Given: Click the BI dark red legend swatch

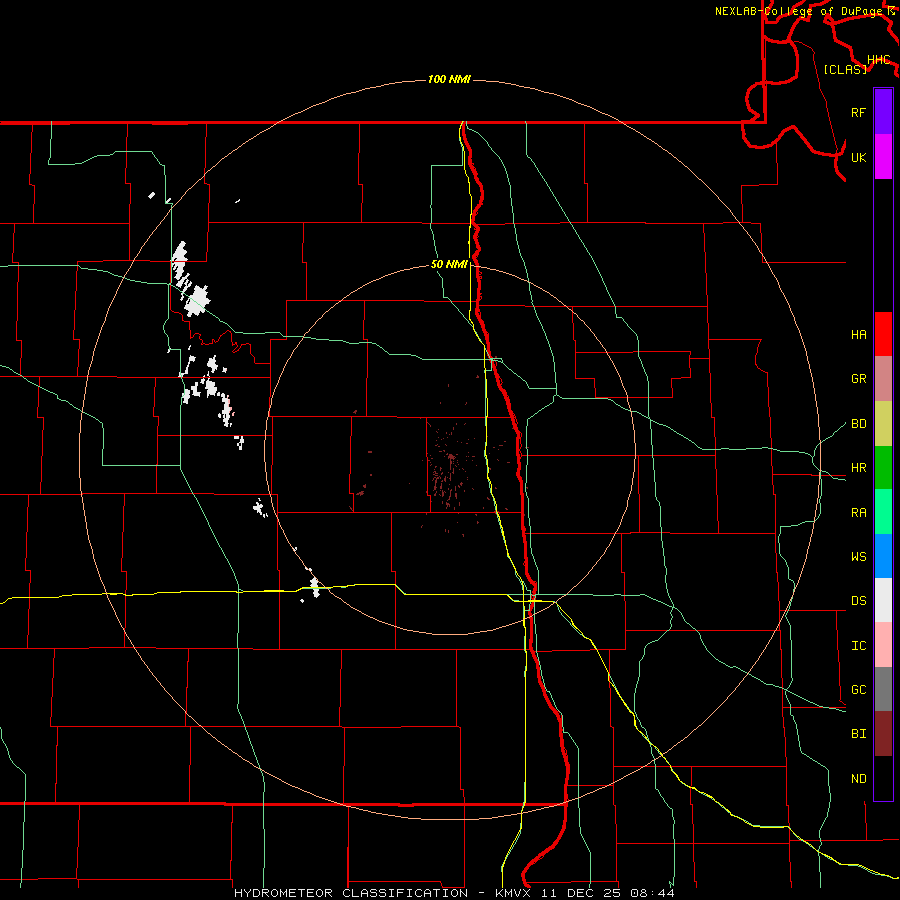Looking at the screenshot, I should click(x=883, y=733).
